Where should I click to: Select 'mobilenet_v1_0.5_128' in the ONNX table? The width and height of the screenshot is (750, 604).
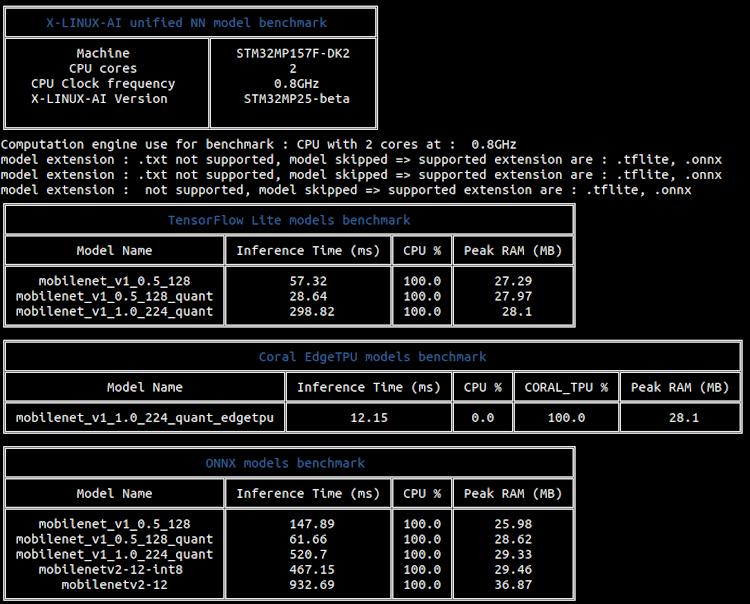point(114,524)
